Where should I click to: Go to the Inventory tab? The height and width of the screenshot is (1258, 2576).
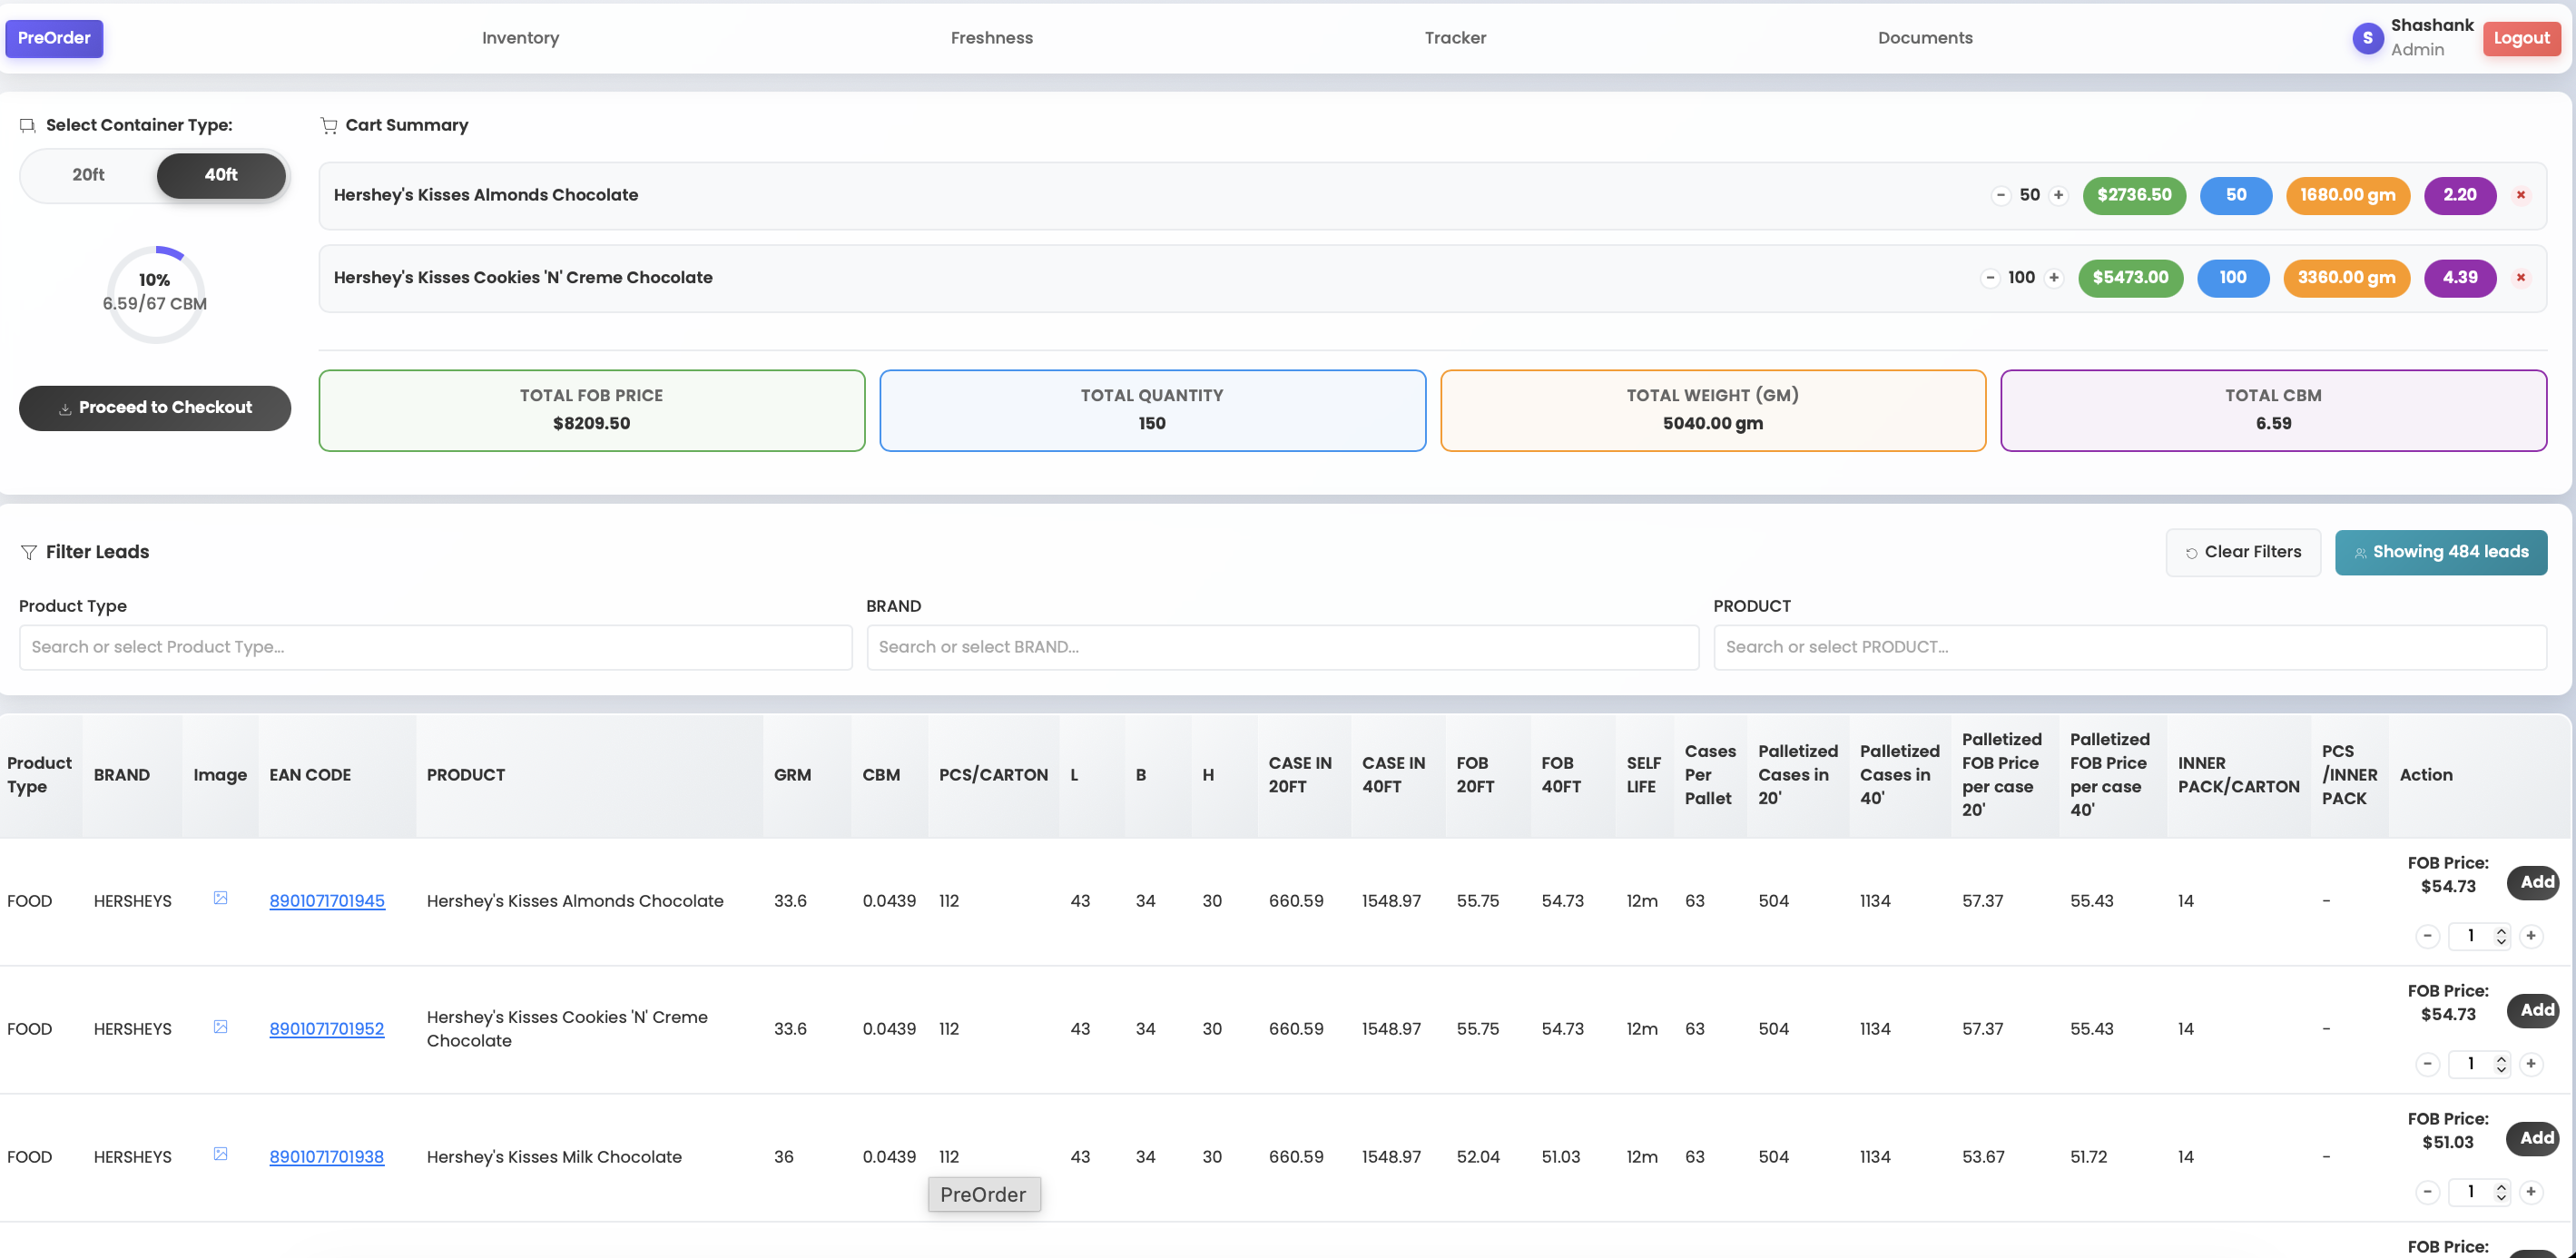[520, 38]
